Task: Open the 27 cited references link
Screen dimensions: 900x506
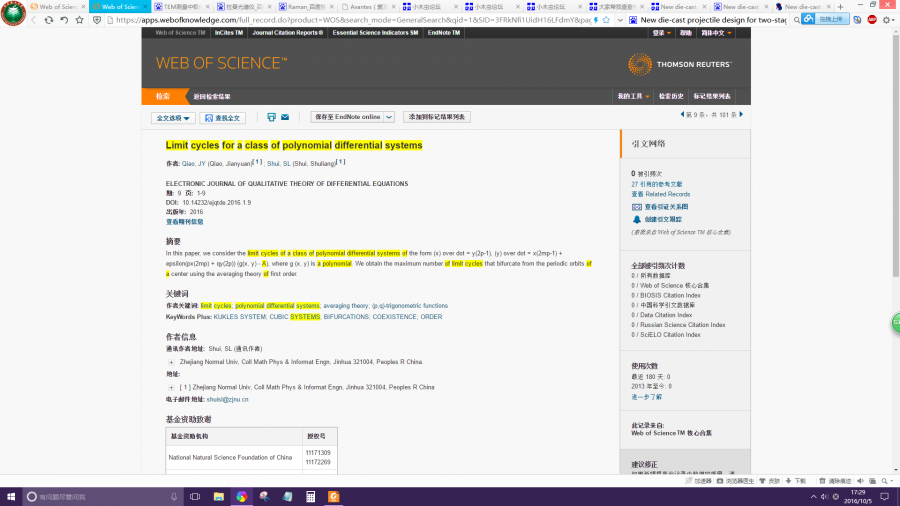Action: (x=657, y=185)
